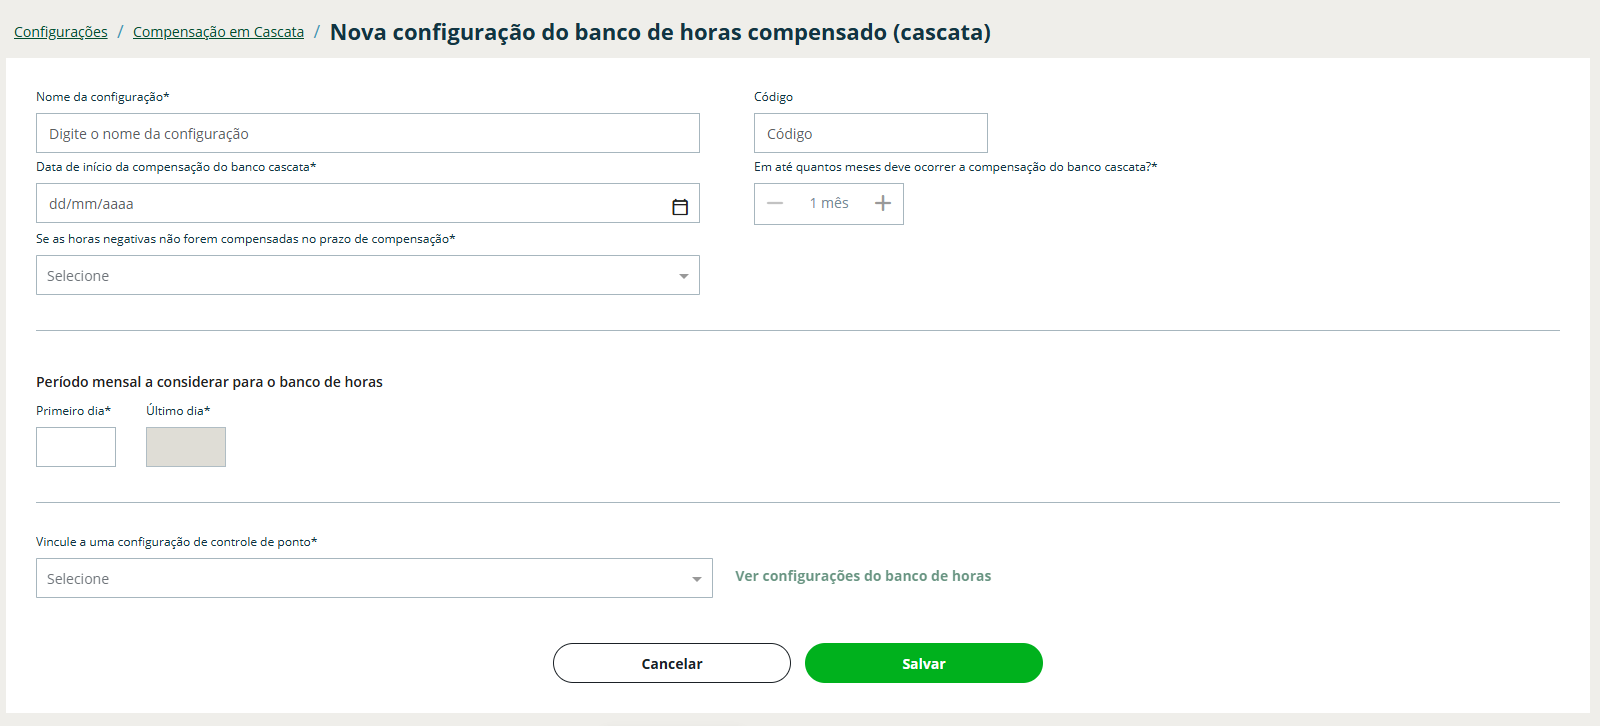This screenshot has height=726, width=1600.
Task: Decrease the compensation months with minus
Action: (x=775, y=204)
